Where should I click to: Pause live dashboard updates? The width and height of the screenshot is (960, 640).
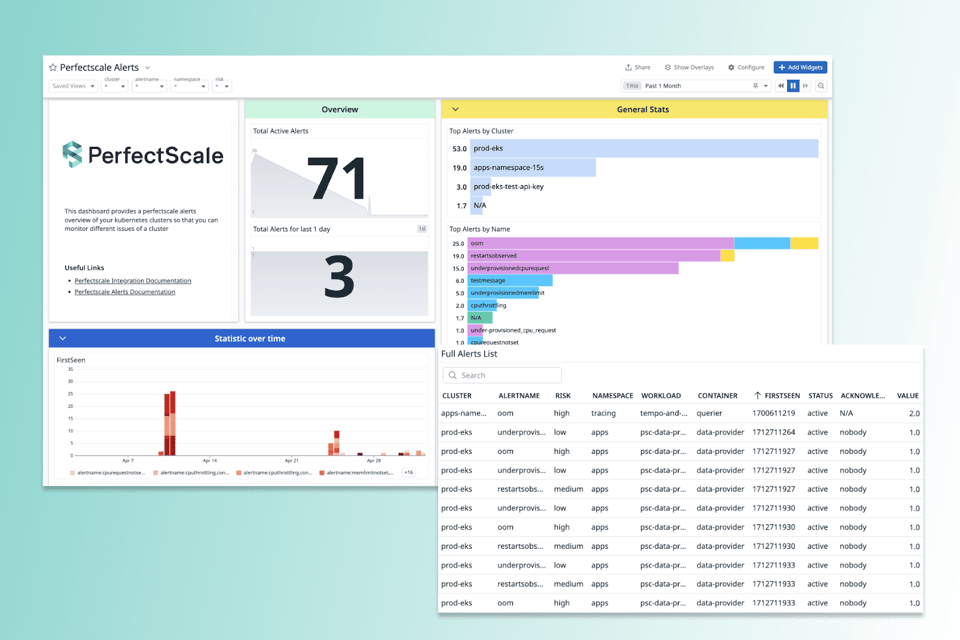[x=793, y=86]
